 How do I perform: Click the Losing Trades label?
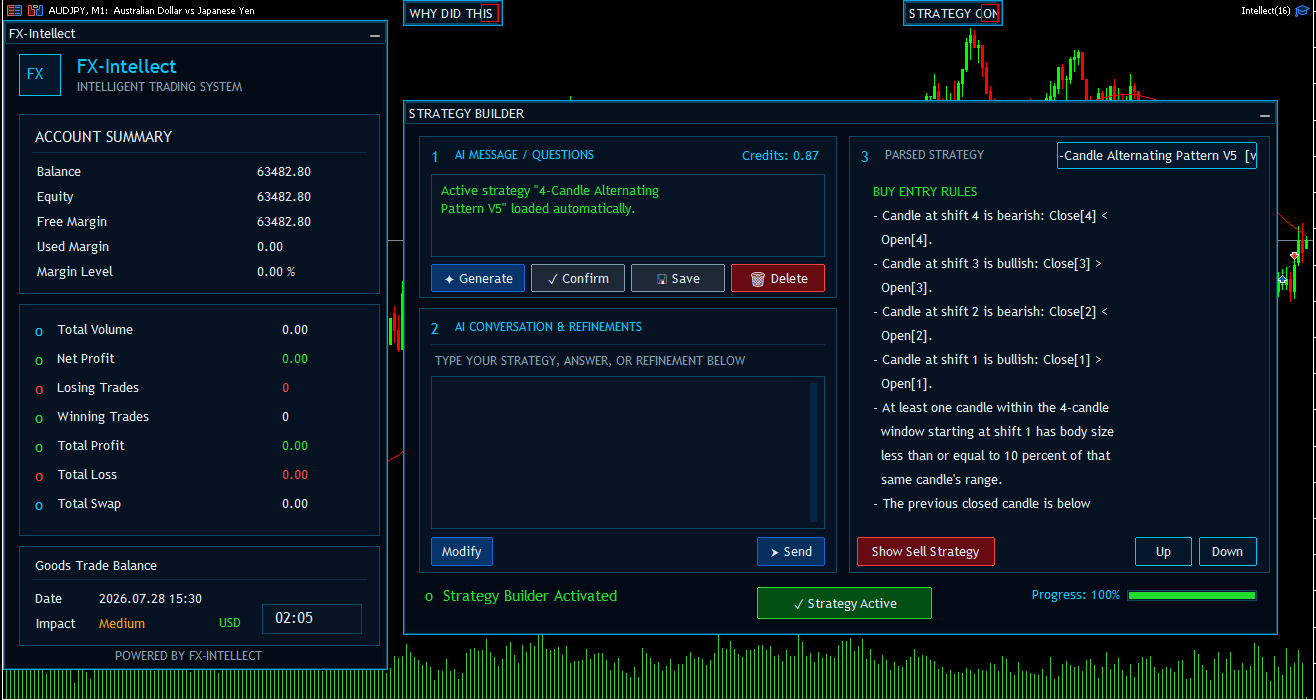click(98, 388)
